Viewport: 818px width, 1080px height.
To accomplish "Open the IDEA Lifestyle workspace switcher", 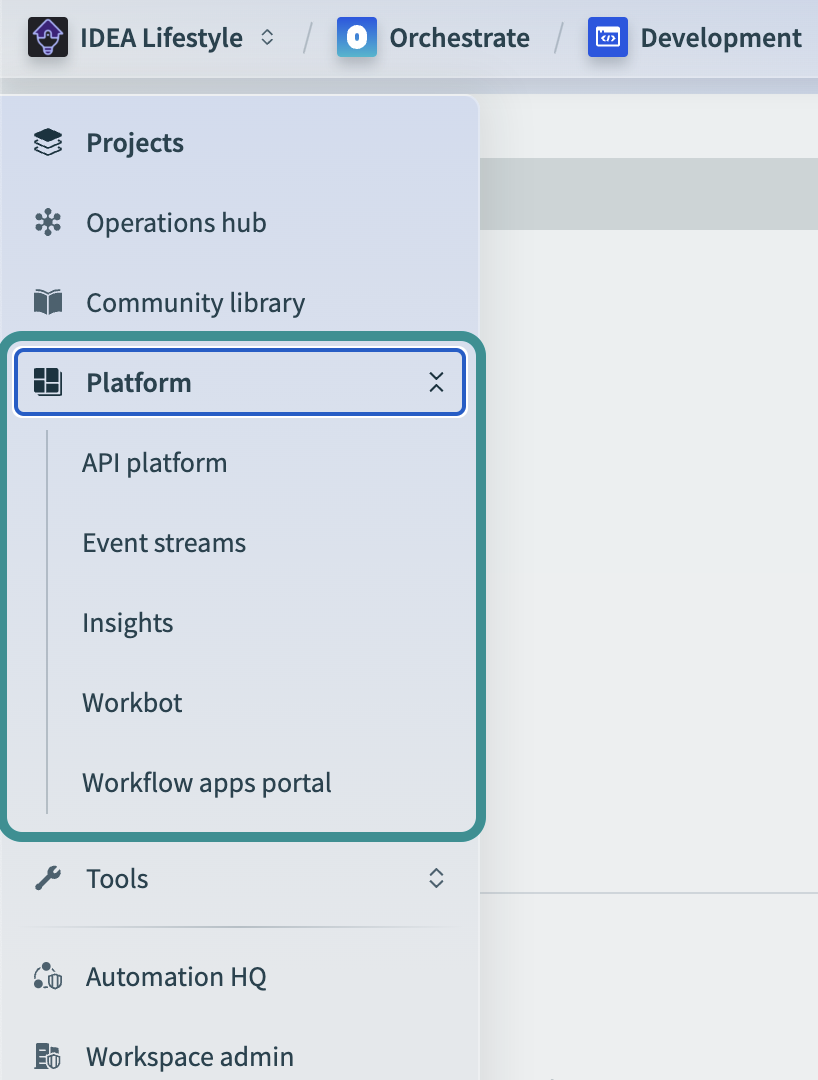I will coord(267,37).
